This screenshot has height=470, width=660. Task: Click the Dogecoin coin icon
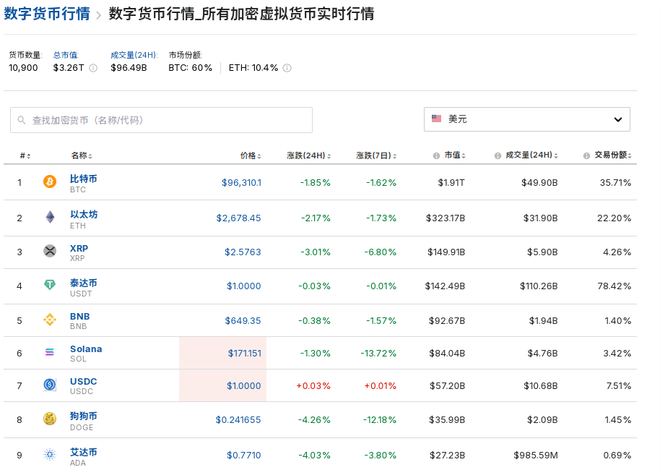click(50, 420)
